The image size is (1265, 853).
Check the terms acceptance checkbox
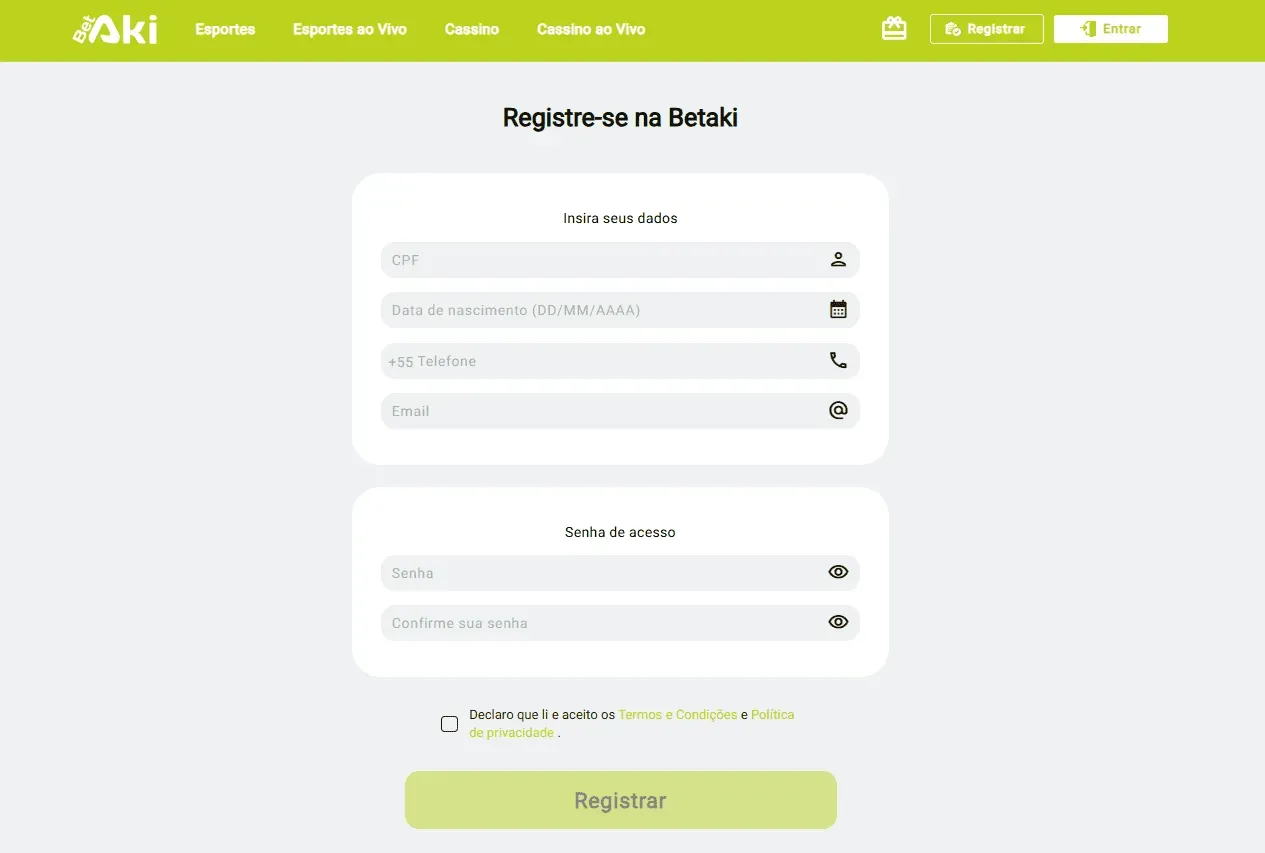click(x=450, y=724)
